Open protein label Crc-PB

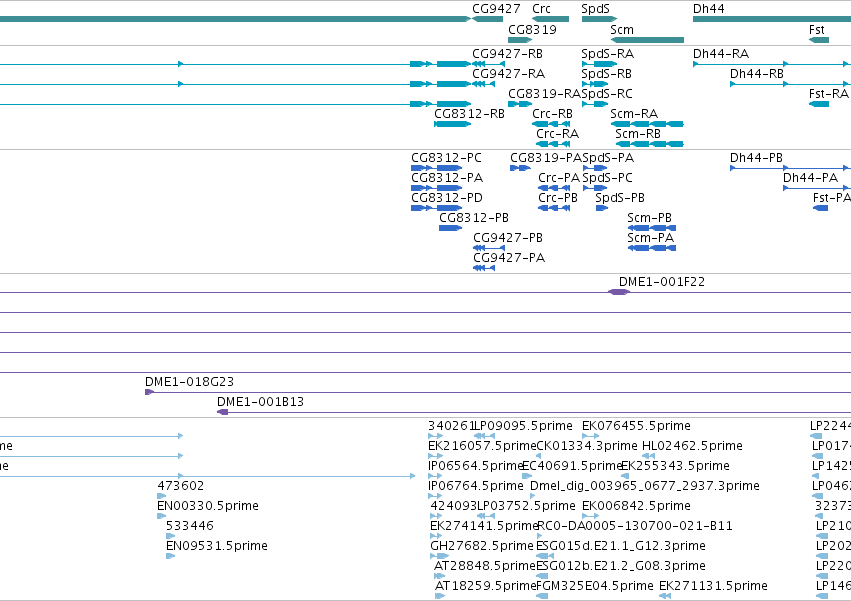pos(558,198)
